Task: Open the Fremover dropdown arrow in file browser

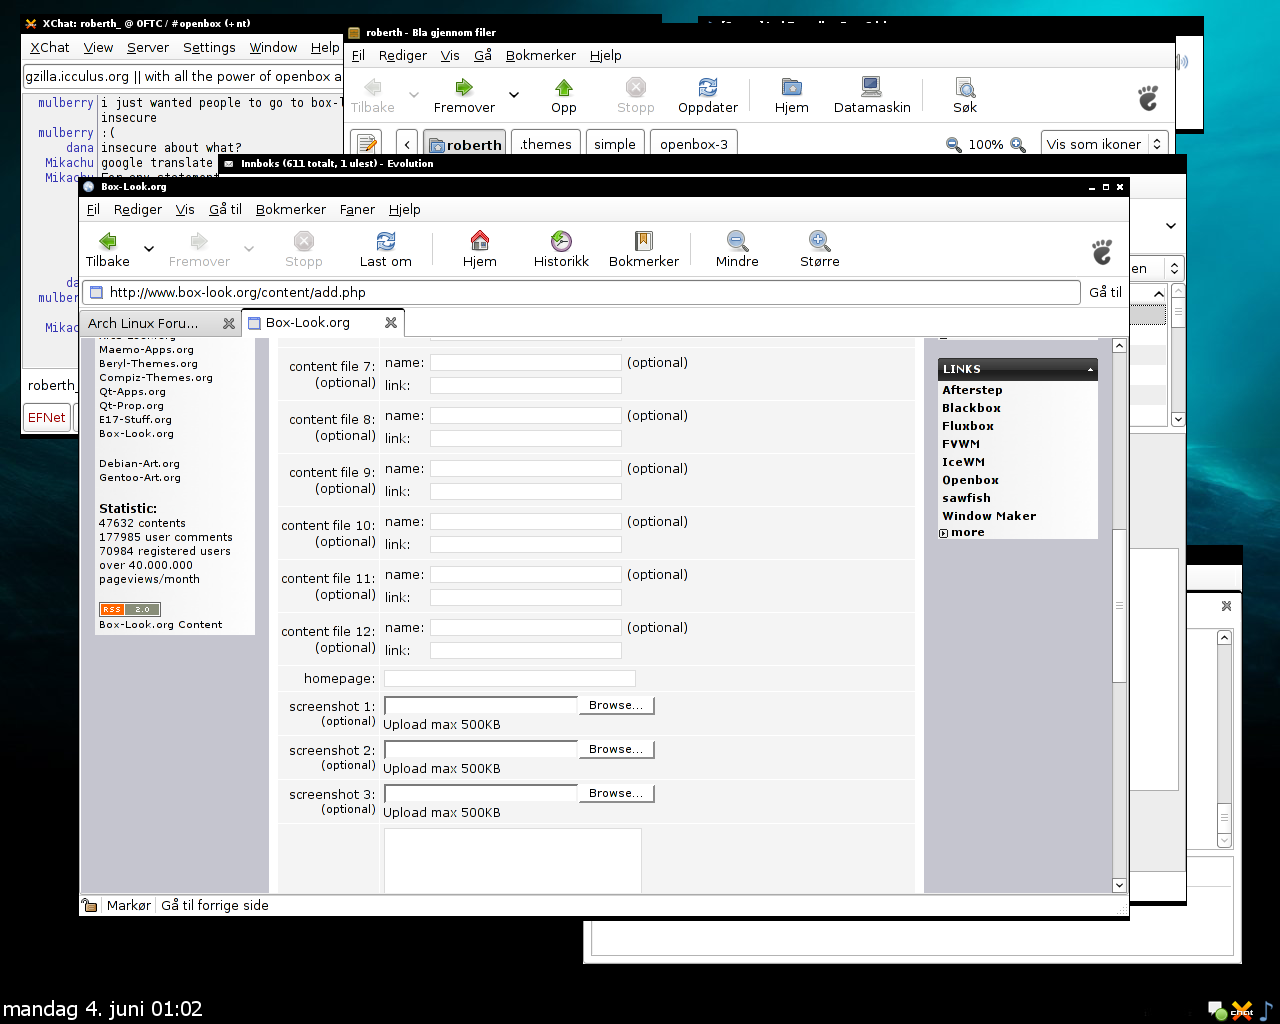Action: coord(514,95)
